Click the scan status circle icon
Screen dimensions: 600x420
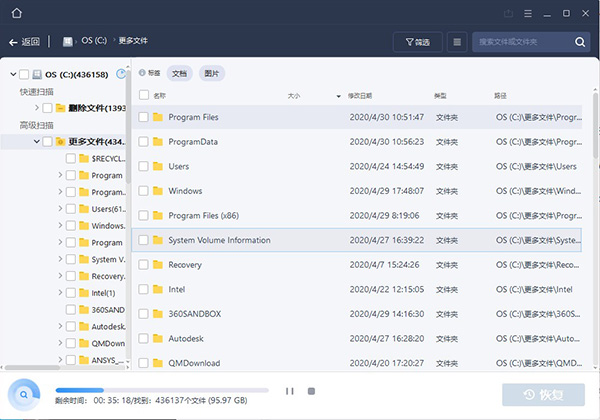22,392
